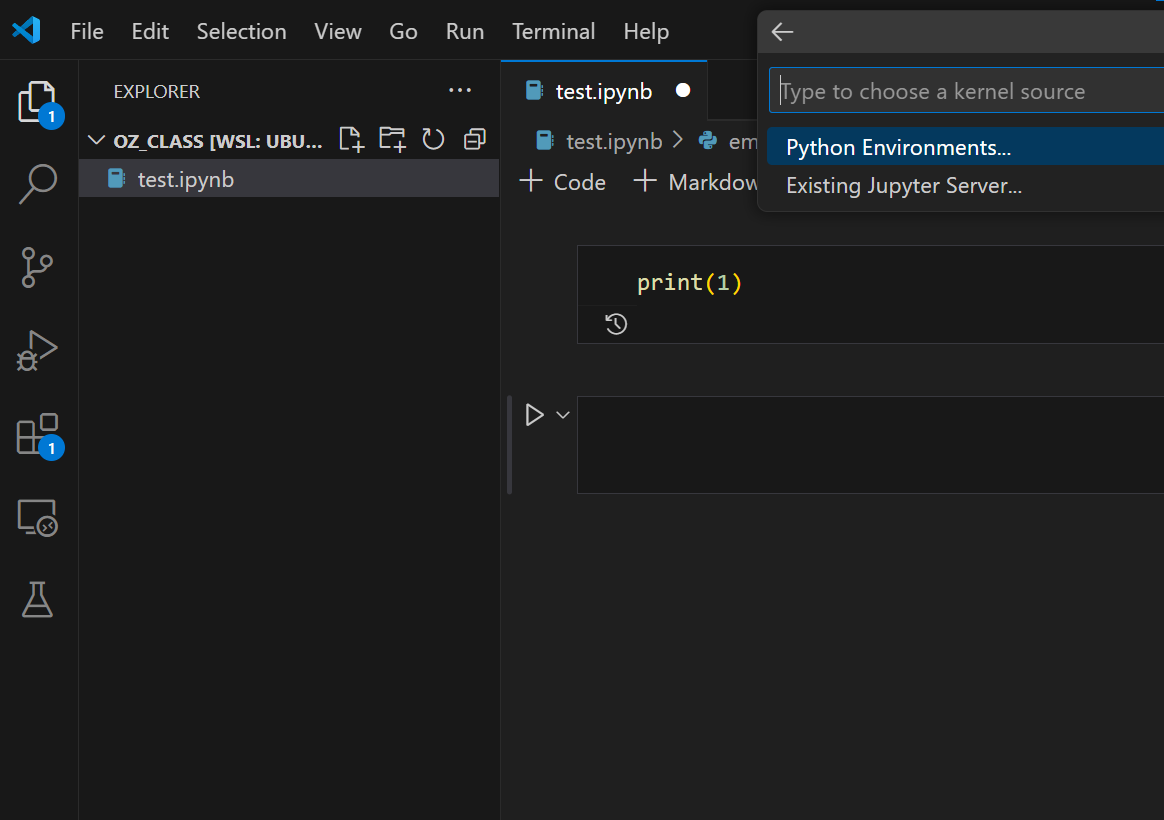Open the Terminal menu
The height and width of the screenshot is (820, 1164).
(554, 31)
